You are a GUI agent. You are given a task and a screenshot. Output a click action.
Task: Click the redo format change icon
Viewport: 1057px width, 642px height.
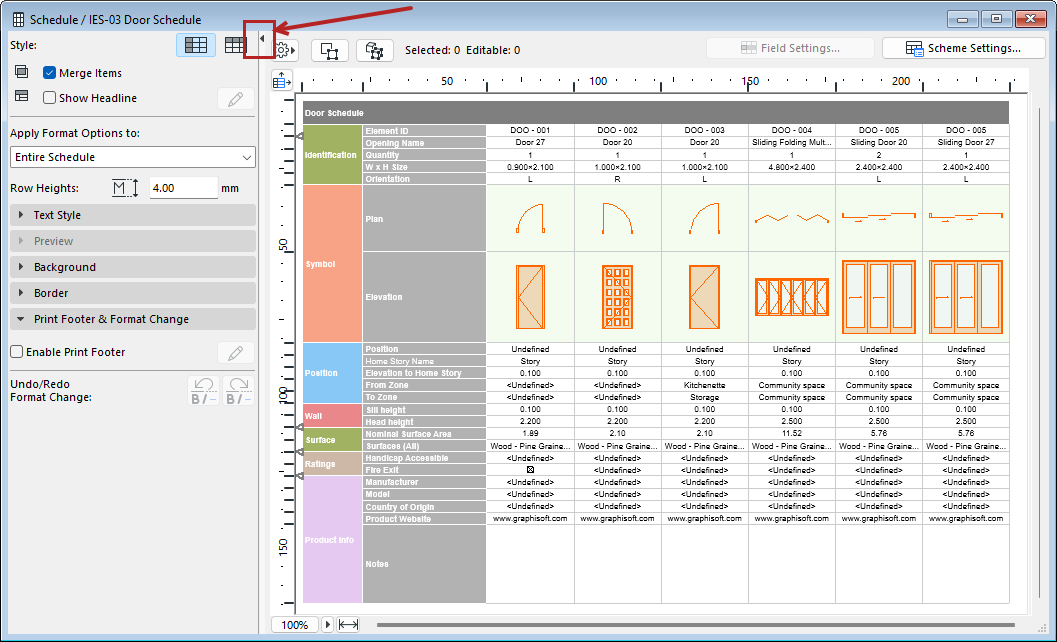point(238,391)
